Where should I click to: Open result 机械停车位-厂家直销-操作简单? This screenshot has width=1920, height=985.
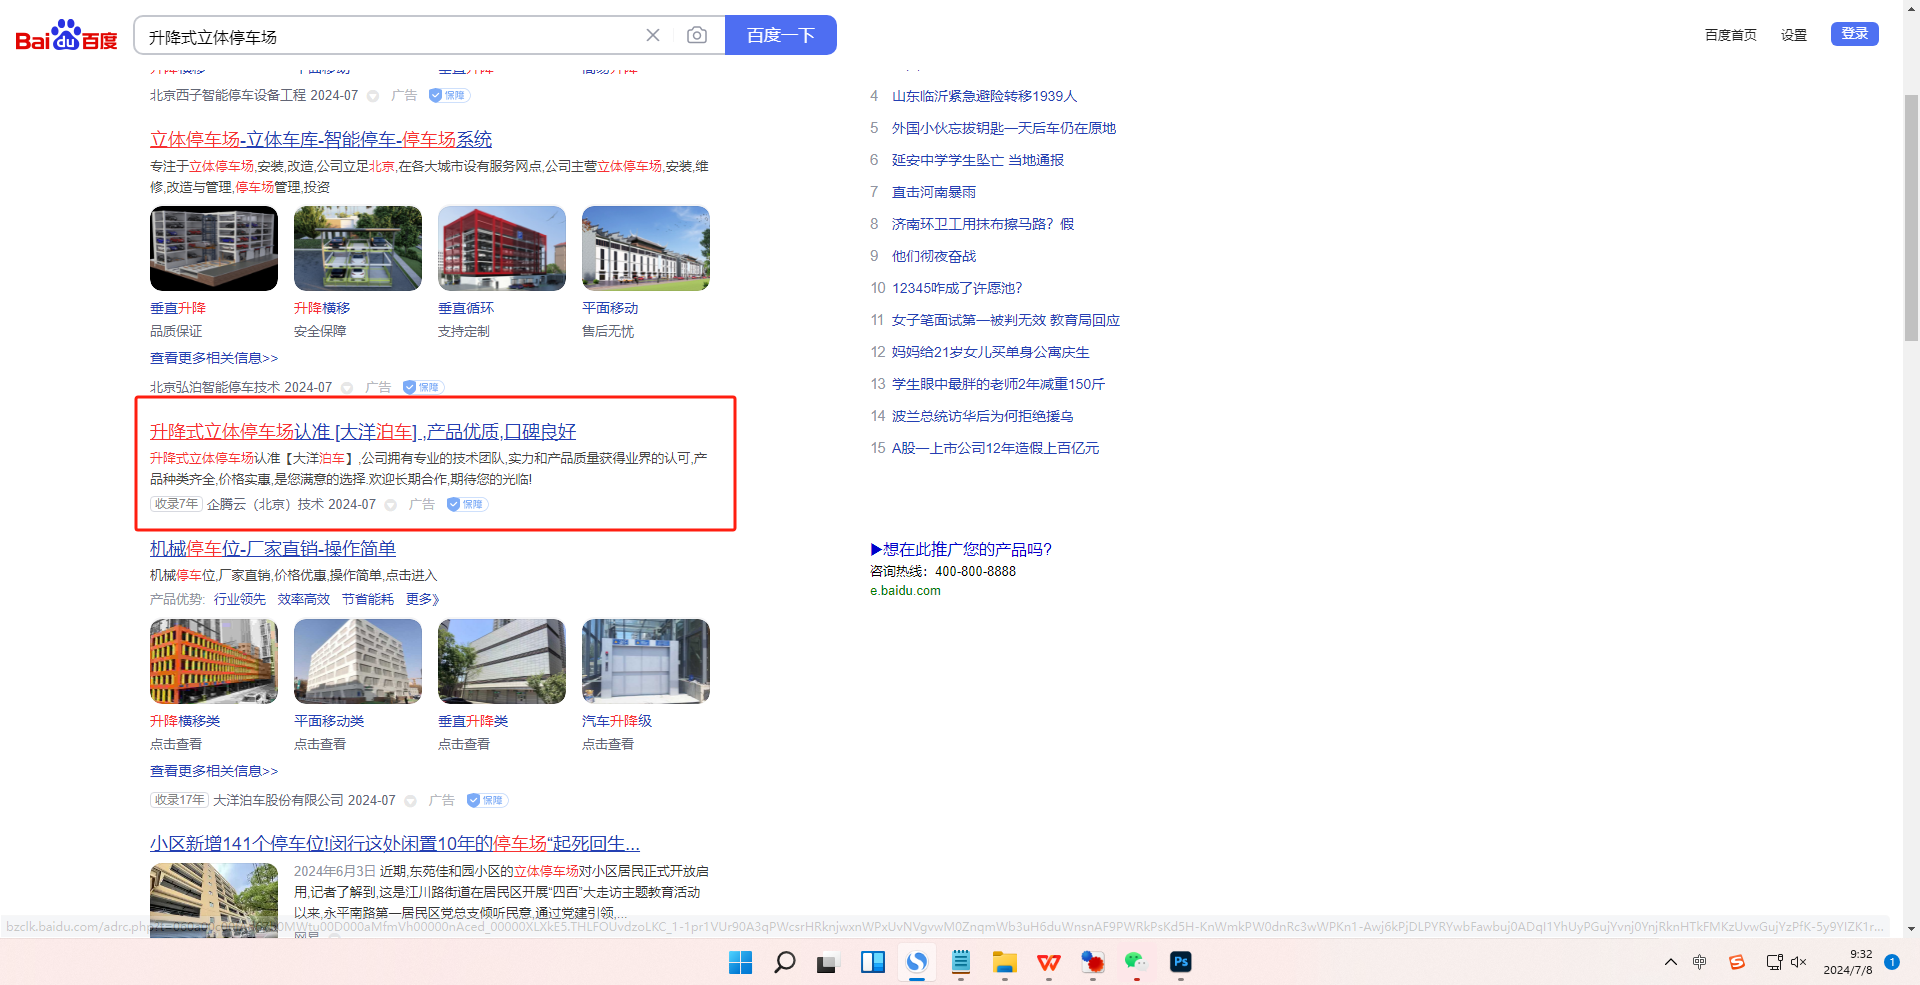click(273, 548)
